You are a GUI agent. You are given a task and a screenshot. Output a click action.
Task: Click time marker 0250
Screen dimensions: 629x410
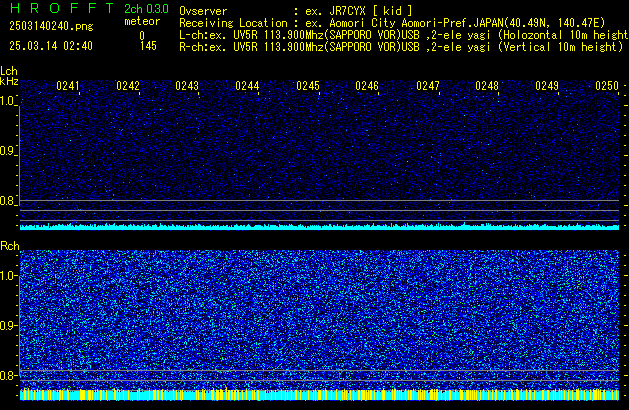click(x=607, y=86)
